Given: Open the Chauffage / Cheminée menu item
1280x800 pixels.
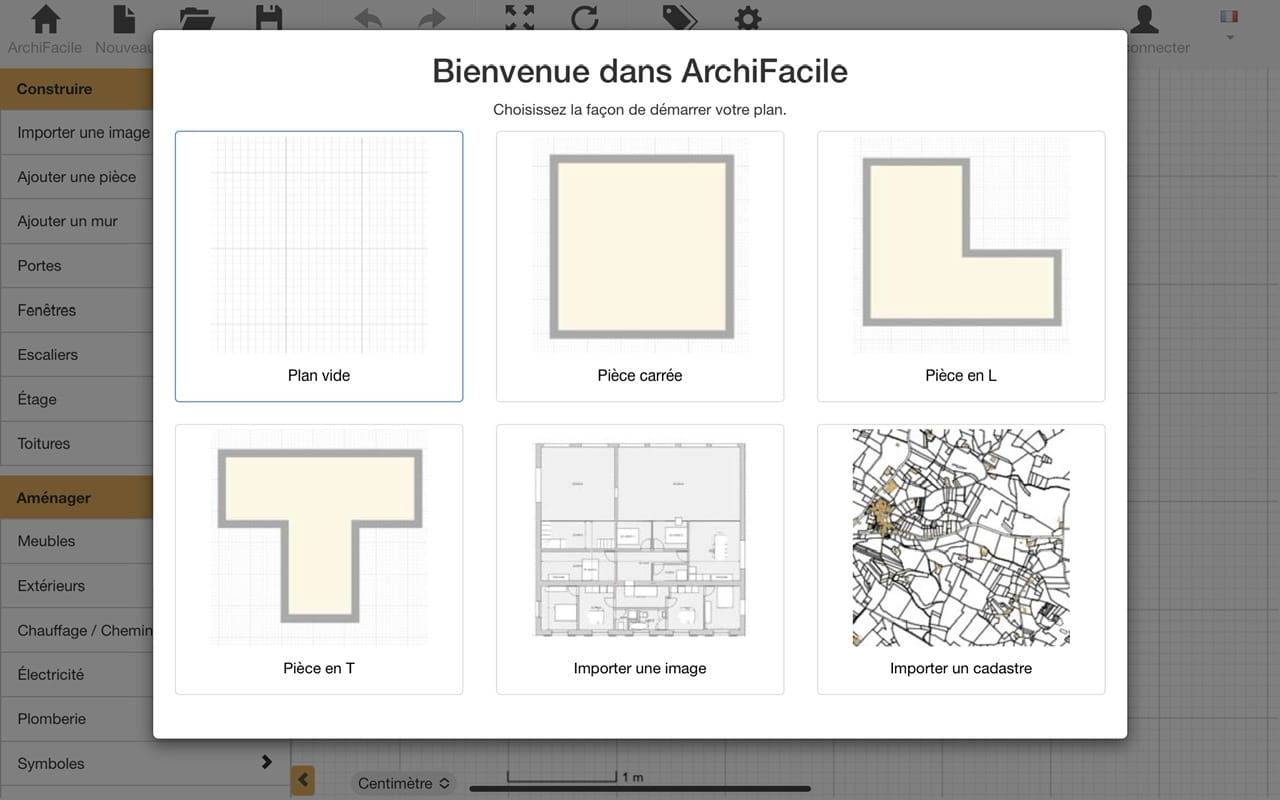Looking at the screenshot, I should pyautogui.click(x=77, y=630).
